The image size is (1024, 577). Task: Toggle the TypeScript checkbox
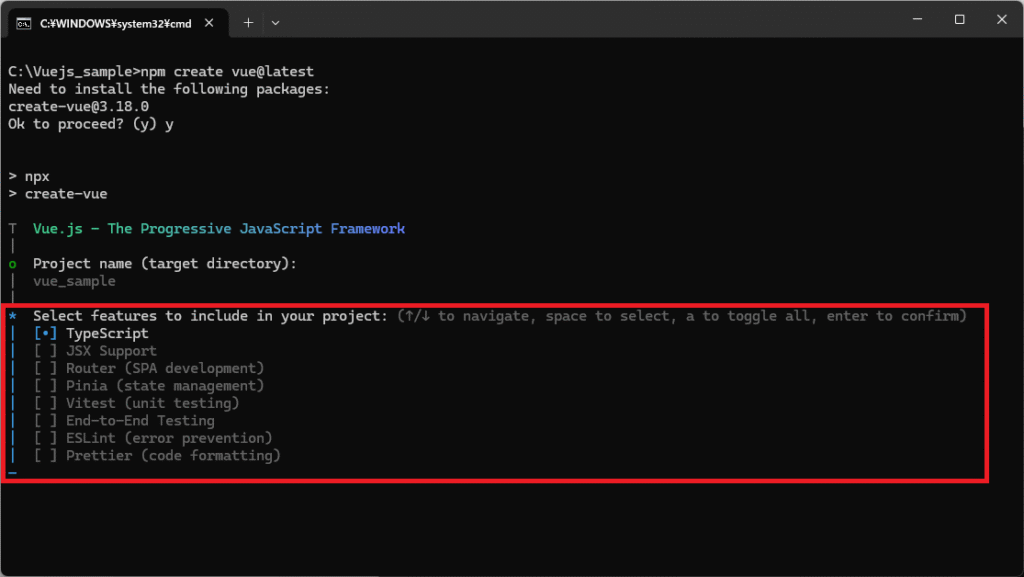click(46, 333)
